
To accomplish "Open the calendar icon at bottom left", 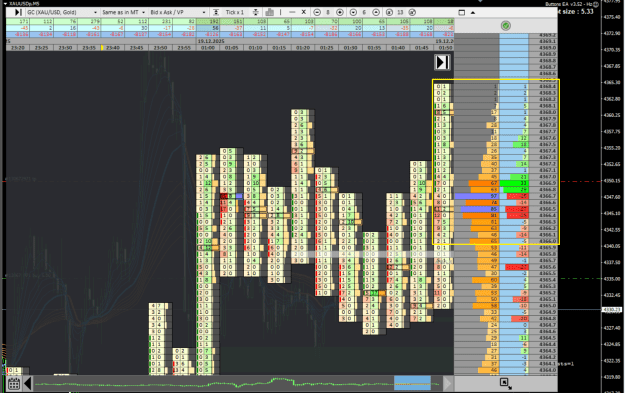I will pos(14,383).
